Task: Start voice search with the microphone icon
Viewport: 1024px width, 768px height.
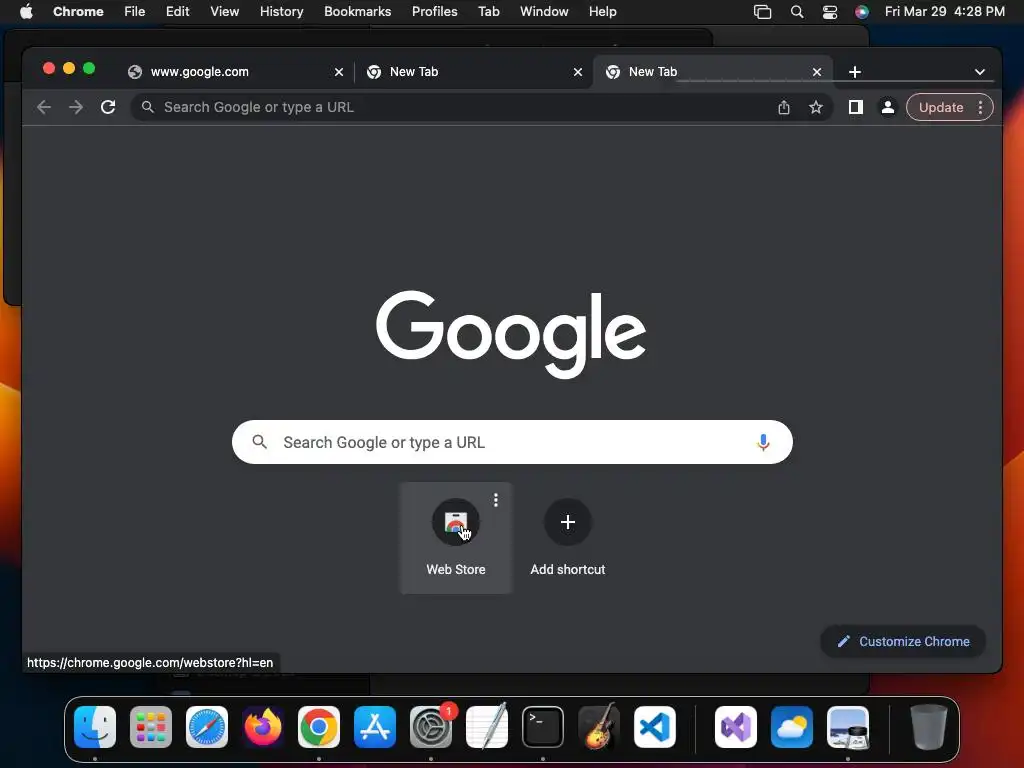Action: (x=763, y=442)
